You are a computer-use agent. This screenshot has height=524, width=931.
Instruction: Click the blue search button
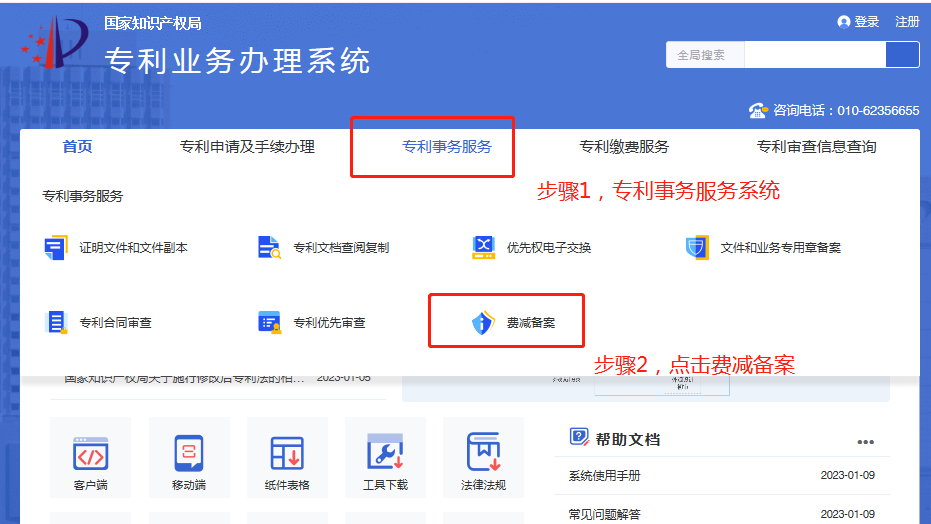pyautogui.click(x=902, y=55)
